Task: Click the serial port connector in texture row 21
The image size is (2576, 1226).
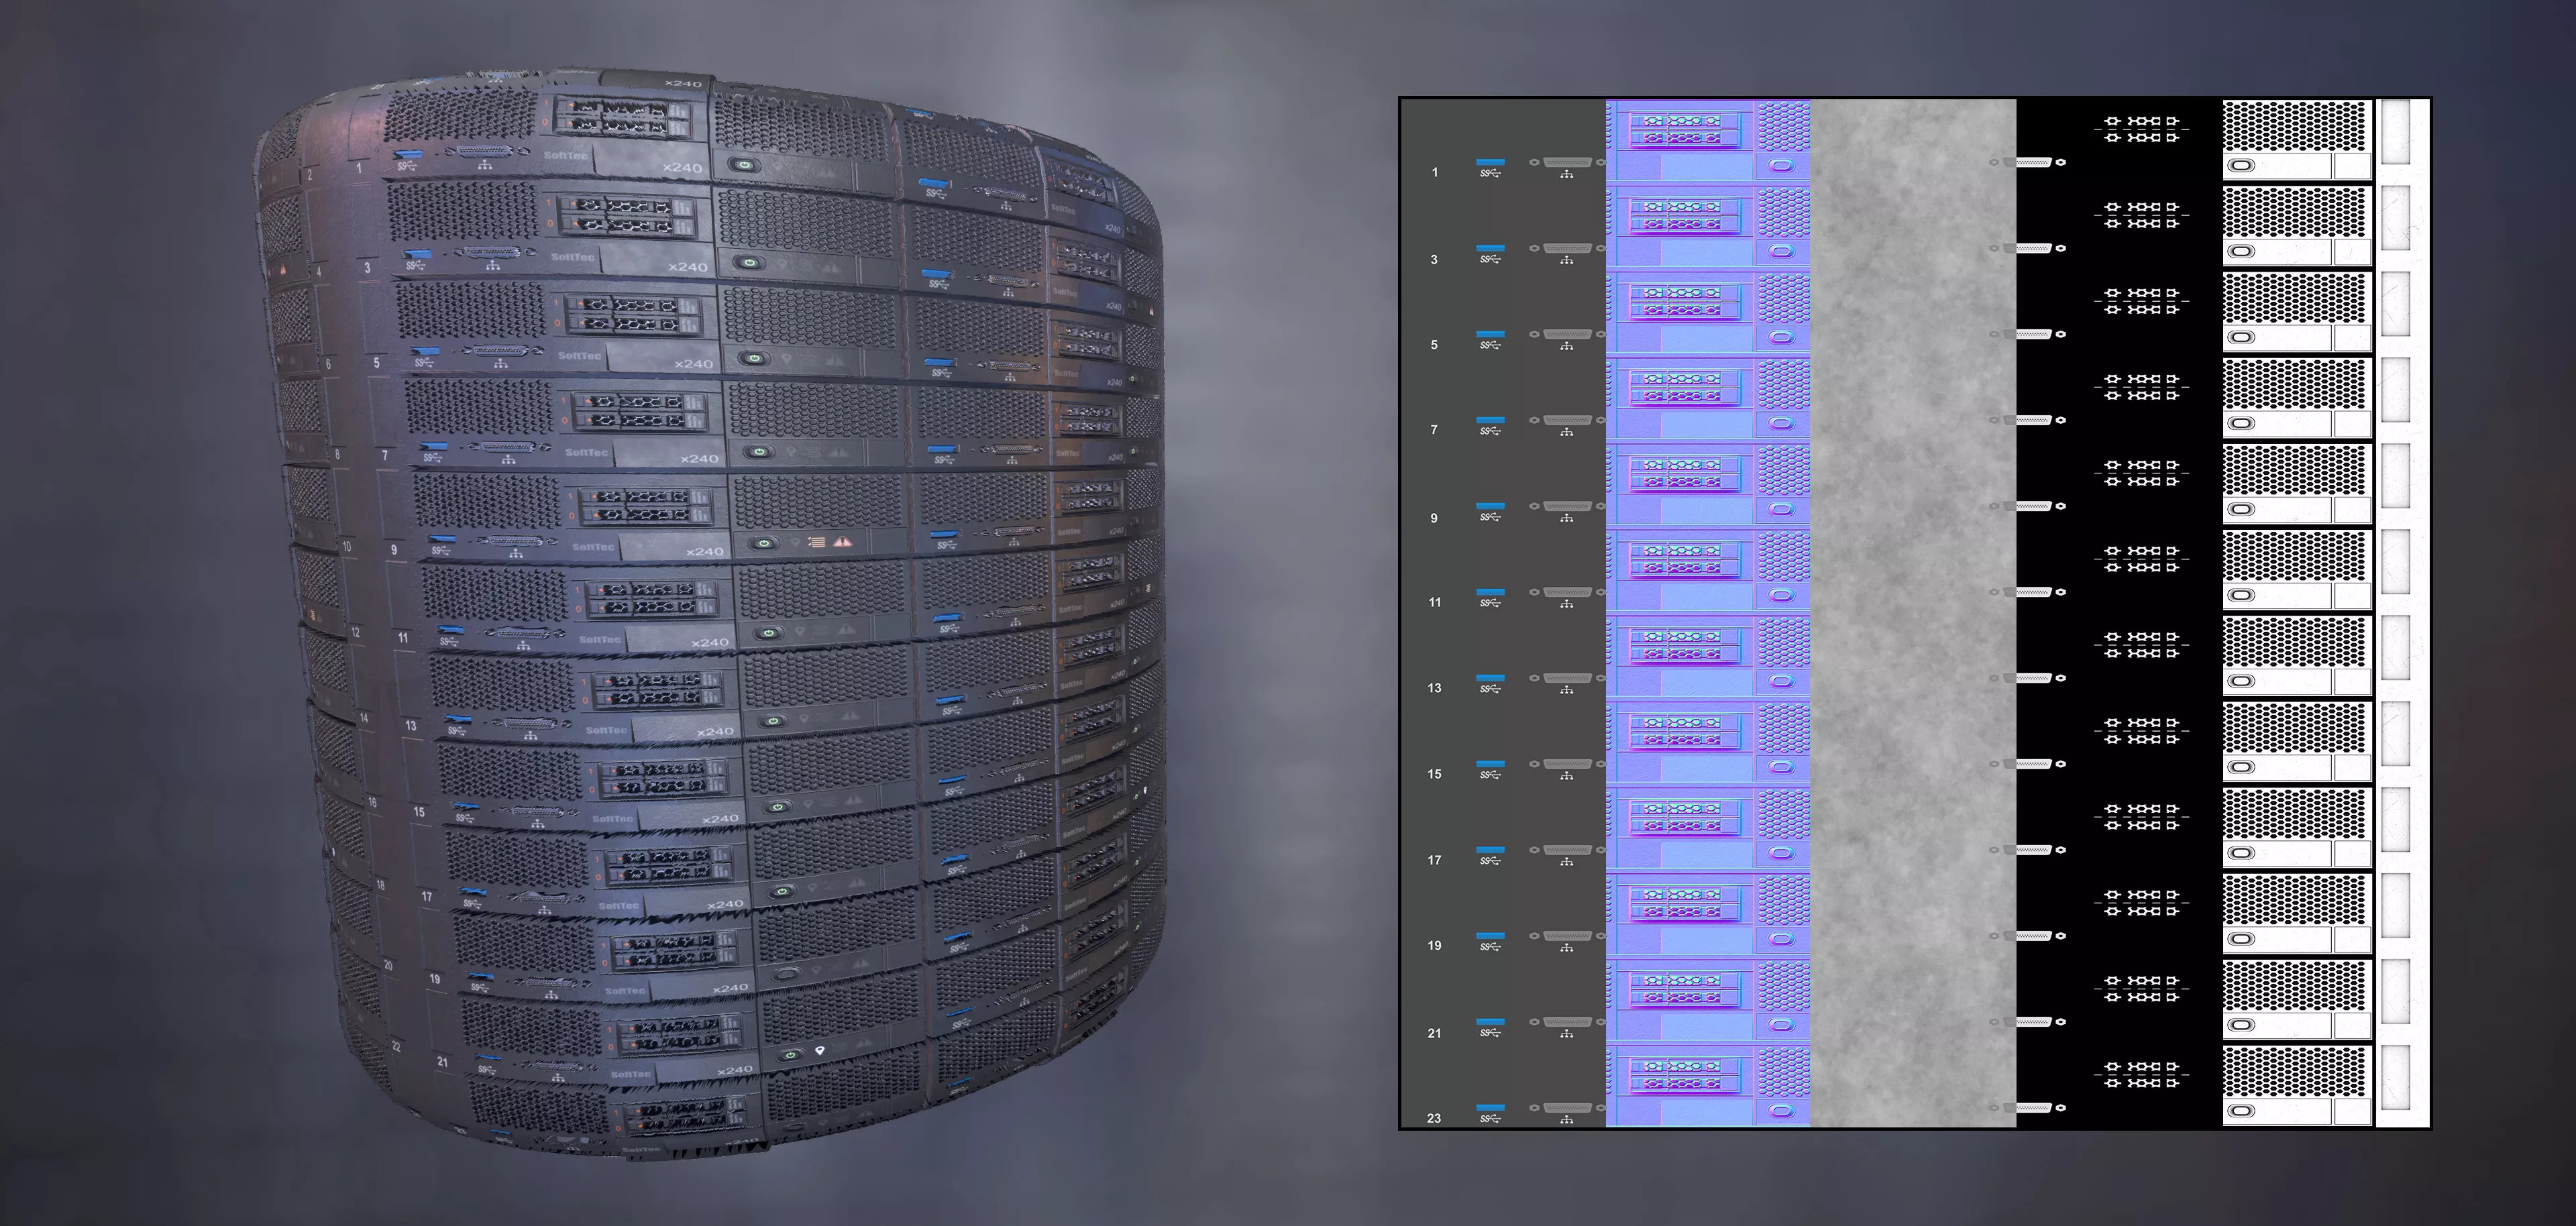Action: [1567, 1021]
